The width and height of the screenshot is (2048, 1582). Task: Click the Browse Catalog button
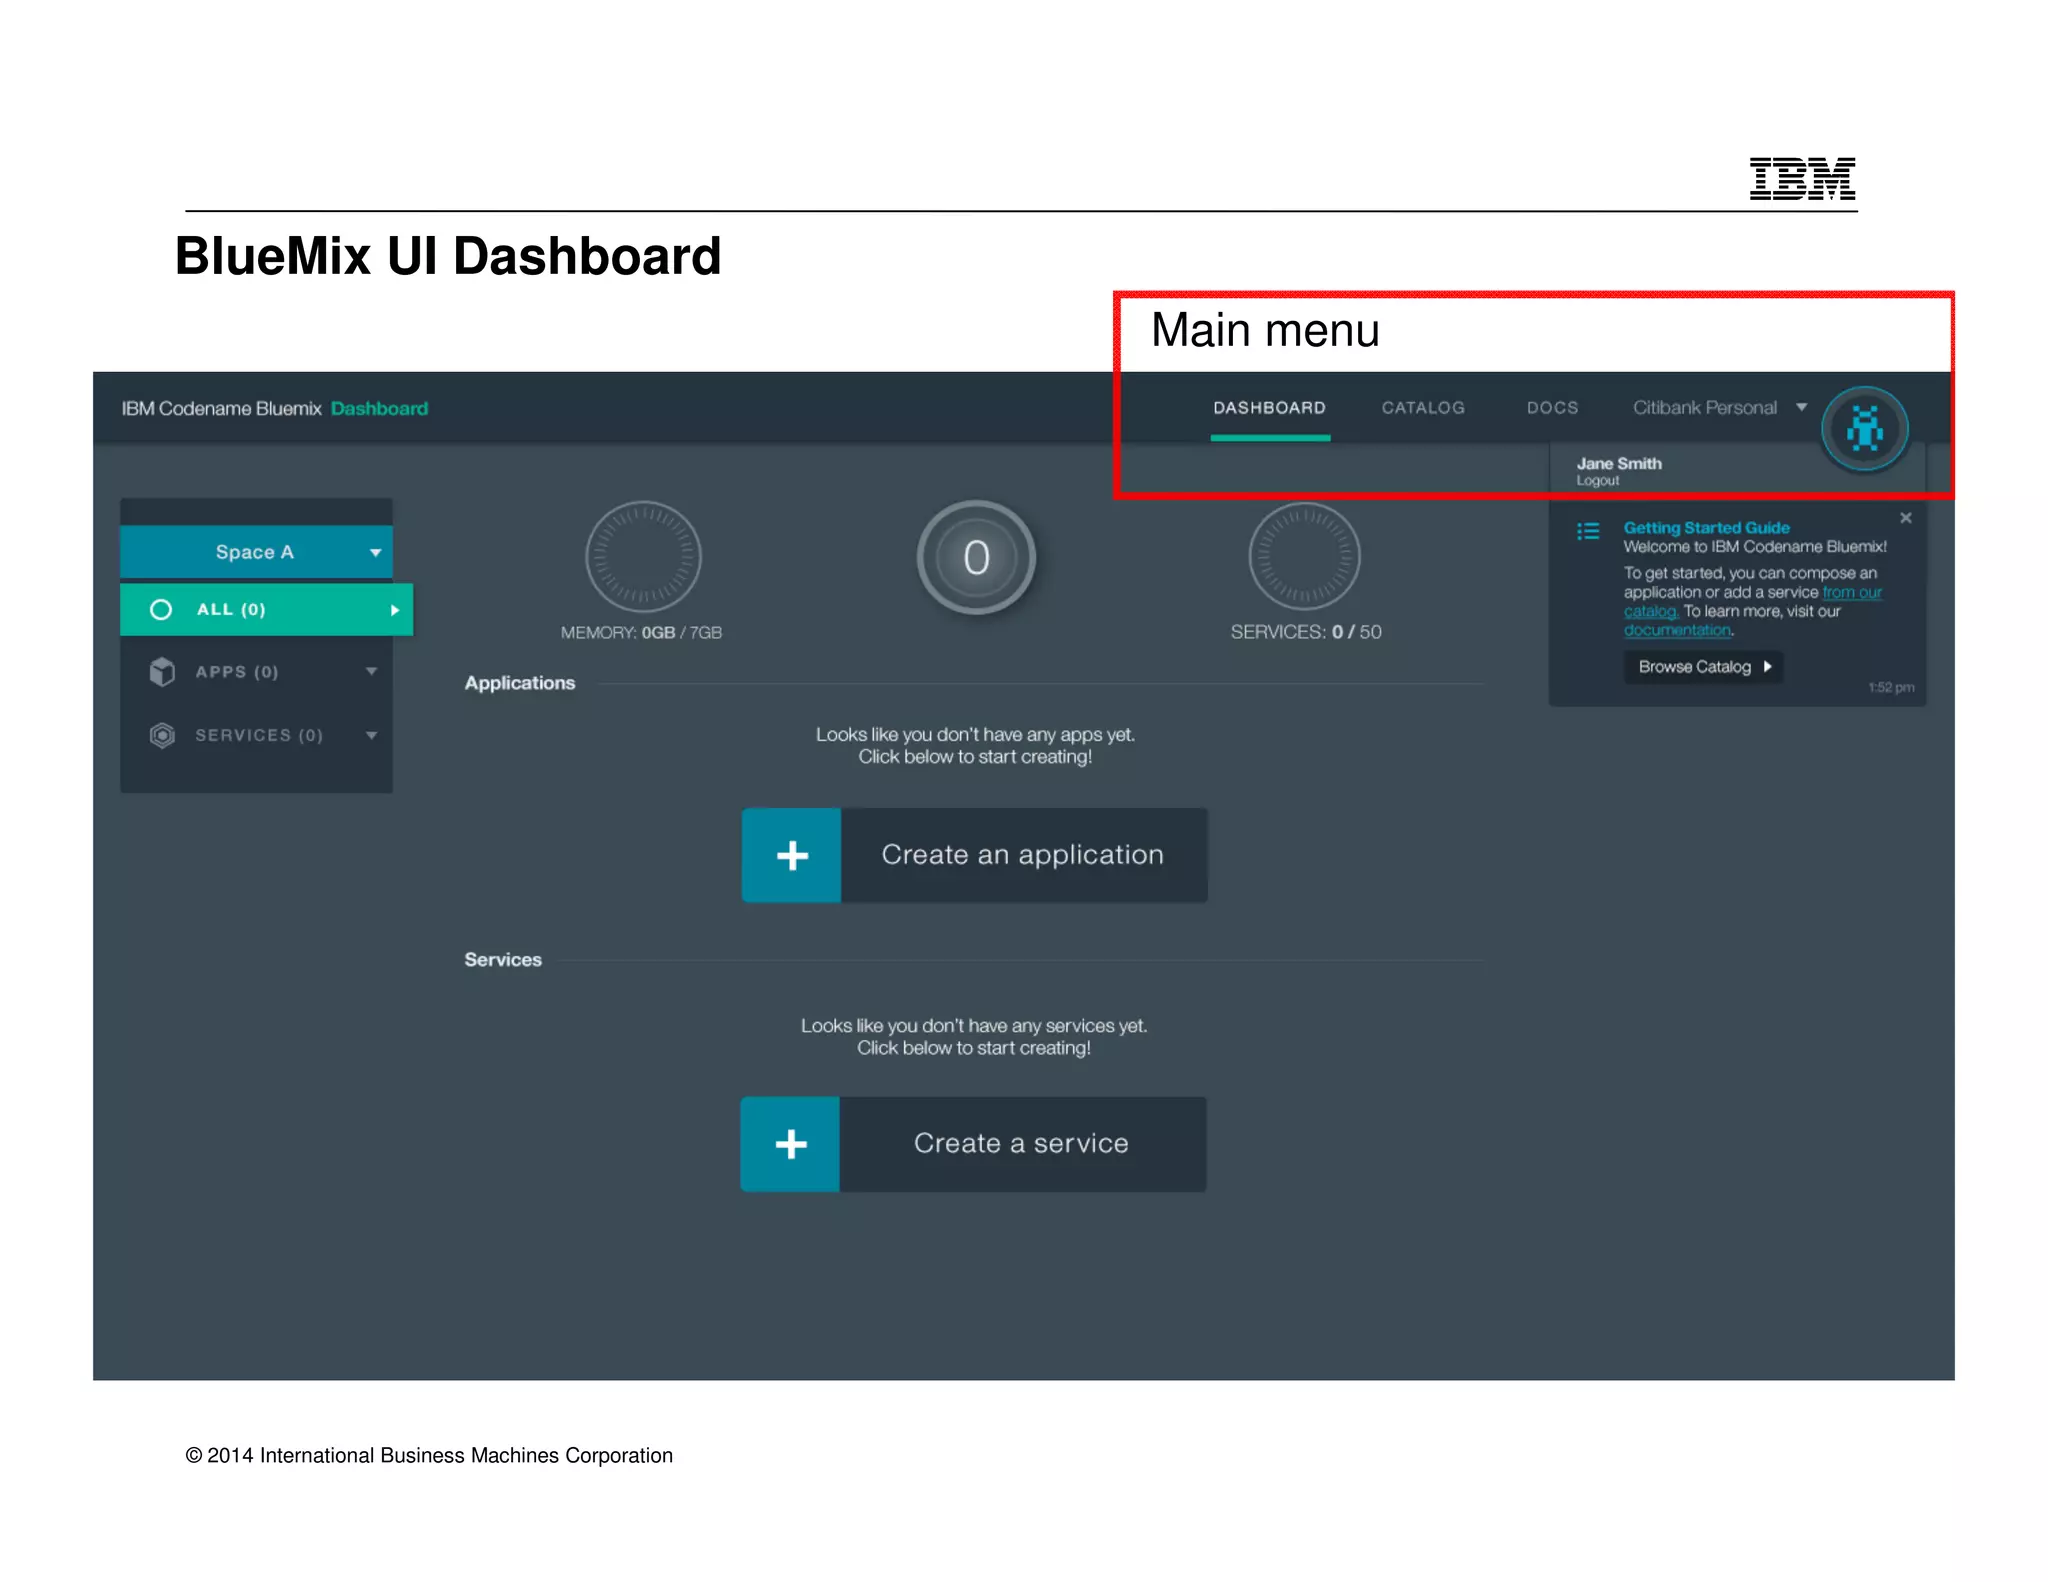click(x=1704, y=667)
